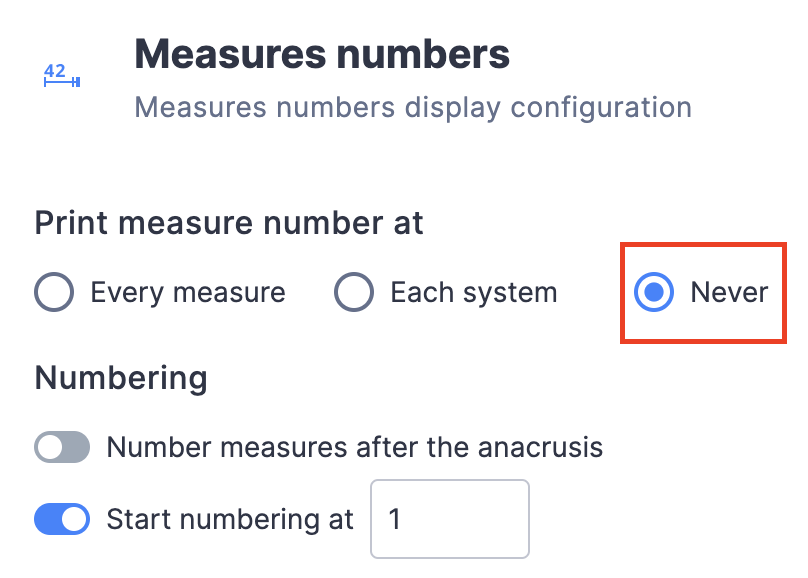The height and width of the screenshot is (578, 808).
Task: Click the blue measure-count glyph in the sidebar
Action: (59, 74)
